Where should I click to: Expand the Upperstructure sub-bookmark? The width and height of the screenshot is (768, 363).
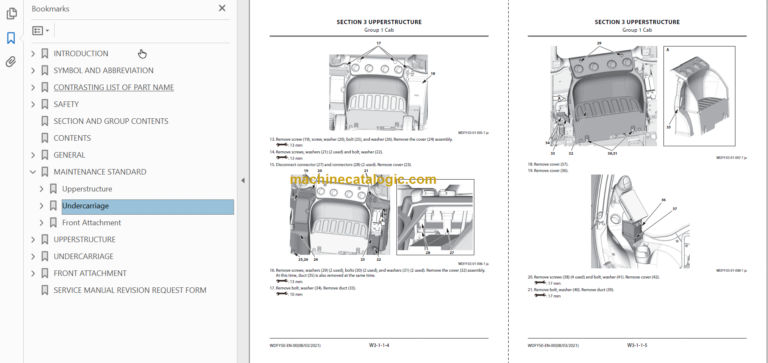point(42,189)
